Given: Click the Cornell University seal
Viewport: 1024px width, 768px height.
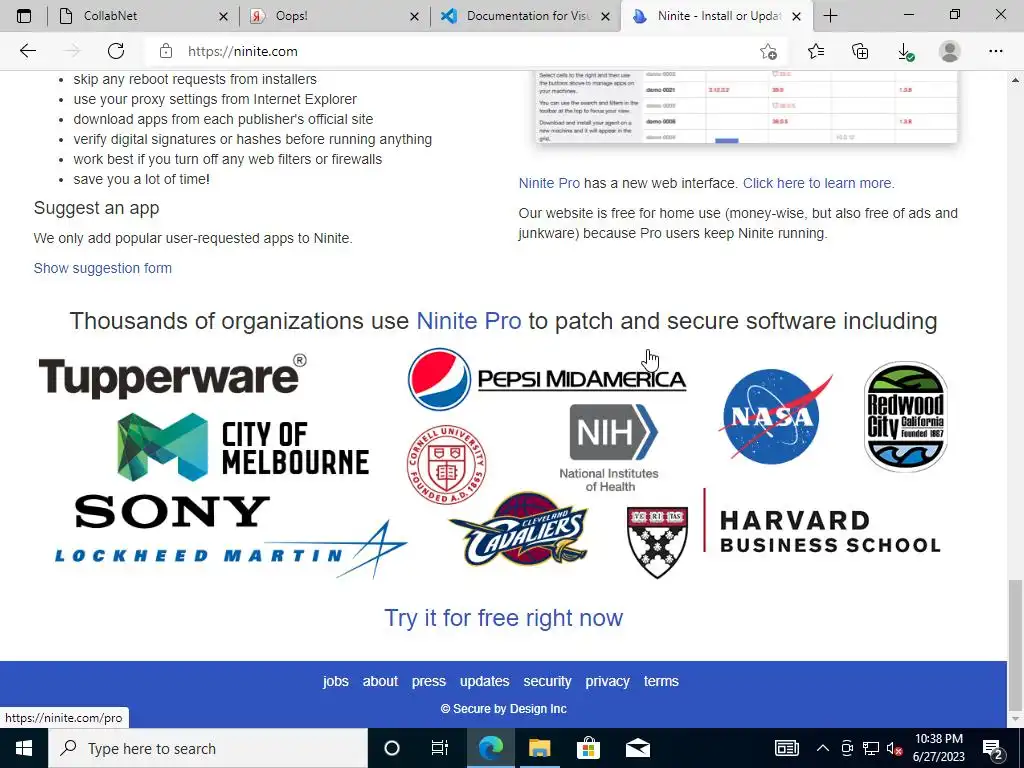Looking at the screenshot, I should (x=447, y=464).
